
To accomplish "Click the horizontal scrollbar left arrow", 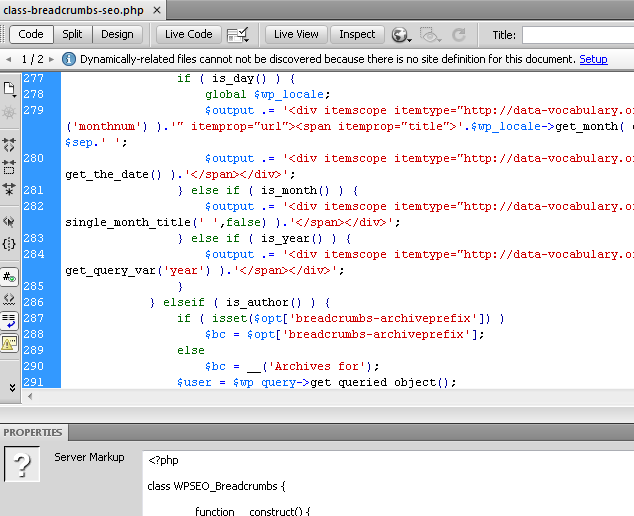I will click(x=30, y=397).
